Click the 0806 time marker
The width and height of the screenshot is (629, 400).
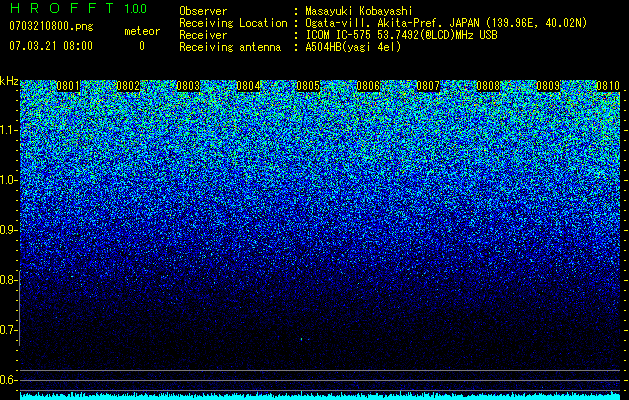(x=368, y=86)
